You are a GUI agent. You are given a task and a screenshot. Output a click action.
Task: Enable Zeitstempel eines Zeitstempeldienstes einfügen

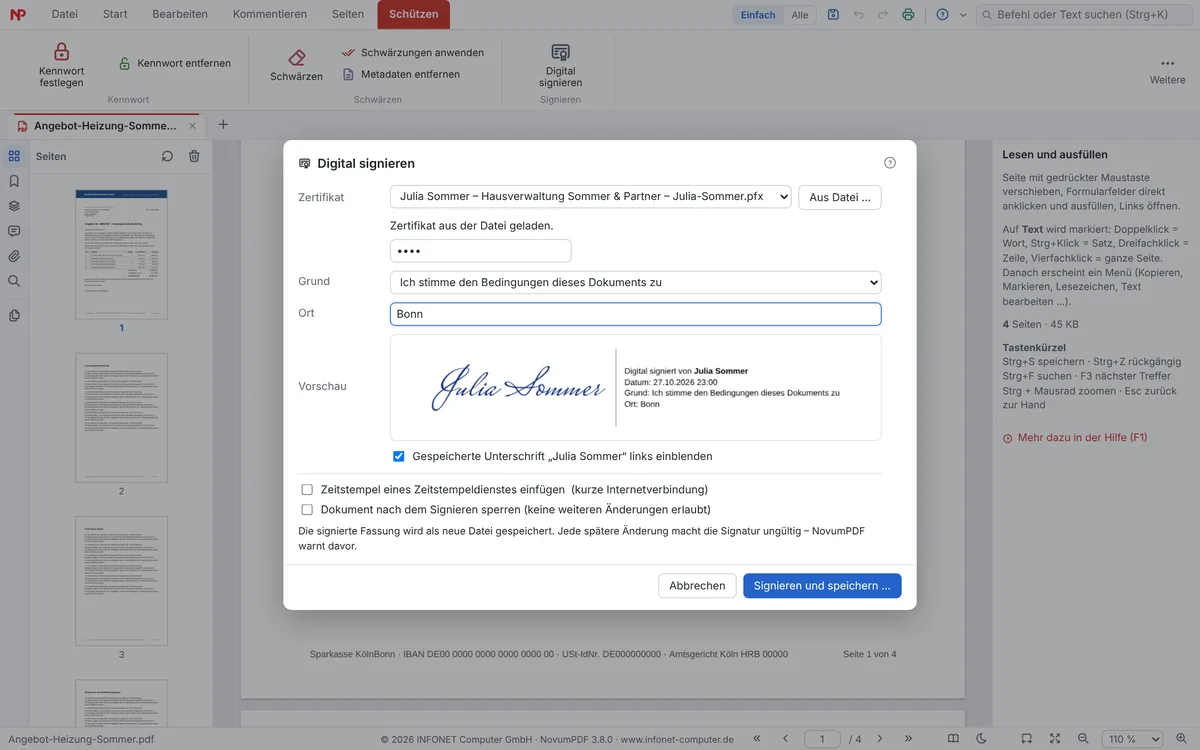(307, 490)
